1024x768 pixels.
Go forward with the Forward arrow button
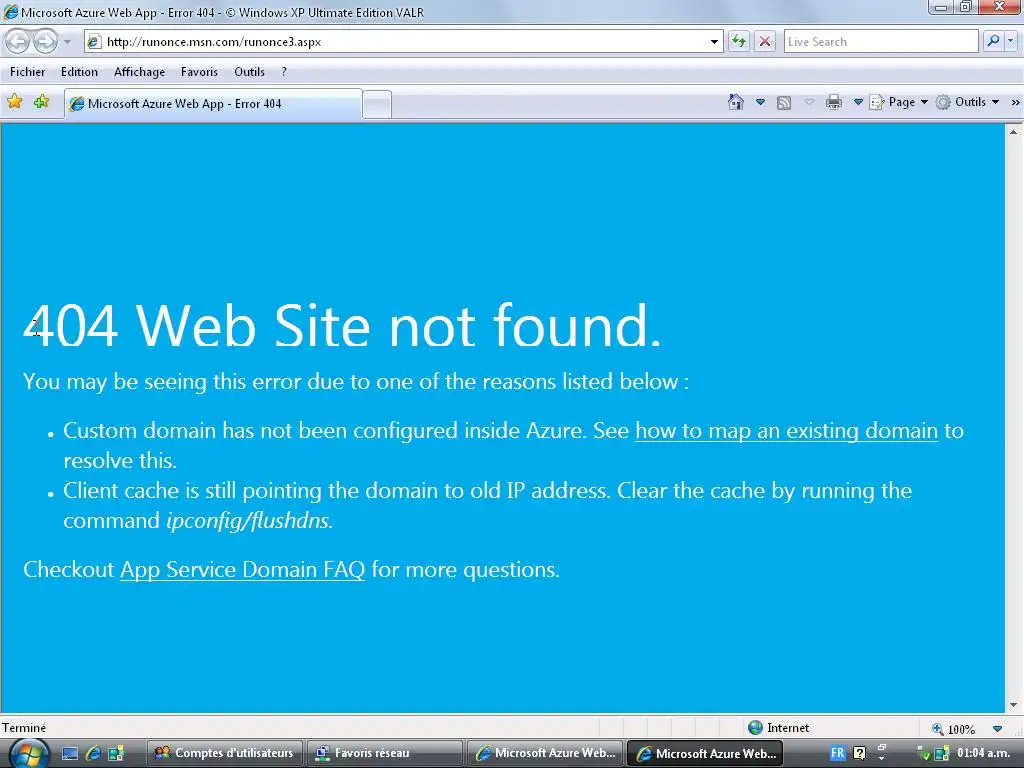(45, 42)
